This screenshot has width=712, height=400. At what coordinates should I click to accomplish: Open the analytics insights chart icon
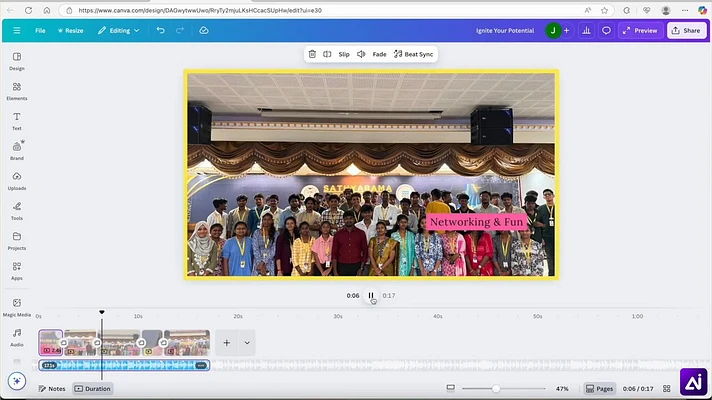coord(586,30)
